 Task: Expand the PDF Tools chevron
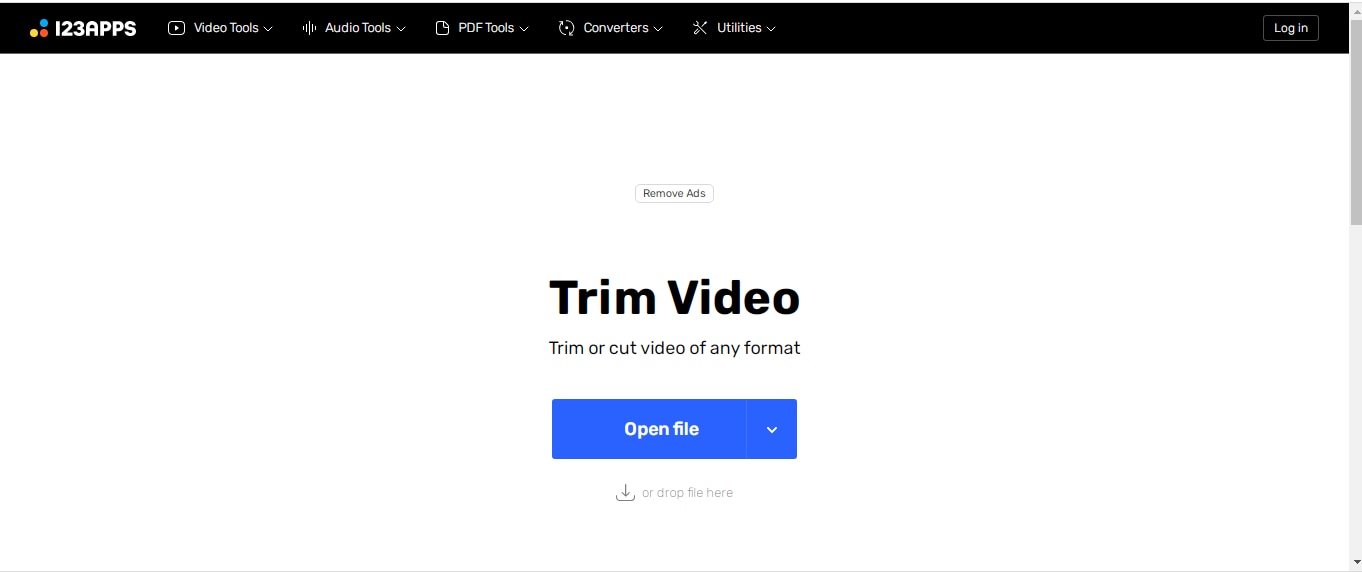[524, 29]
